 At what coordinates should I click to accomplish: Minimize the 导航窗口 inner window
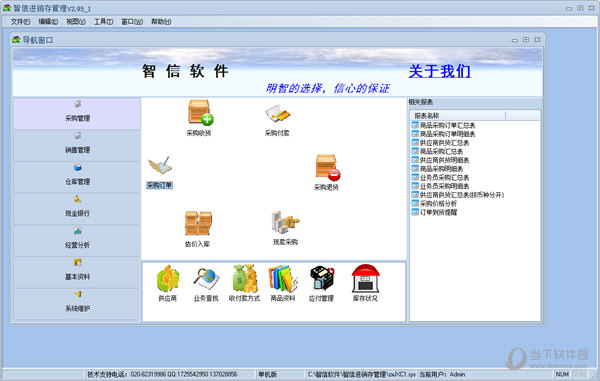[515, 40]
